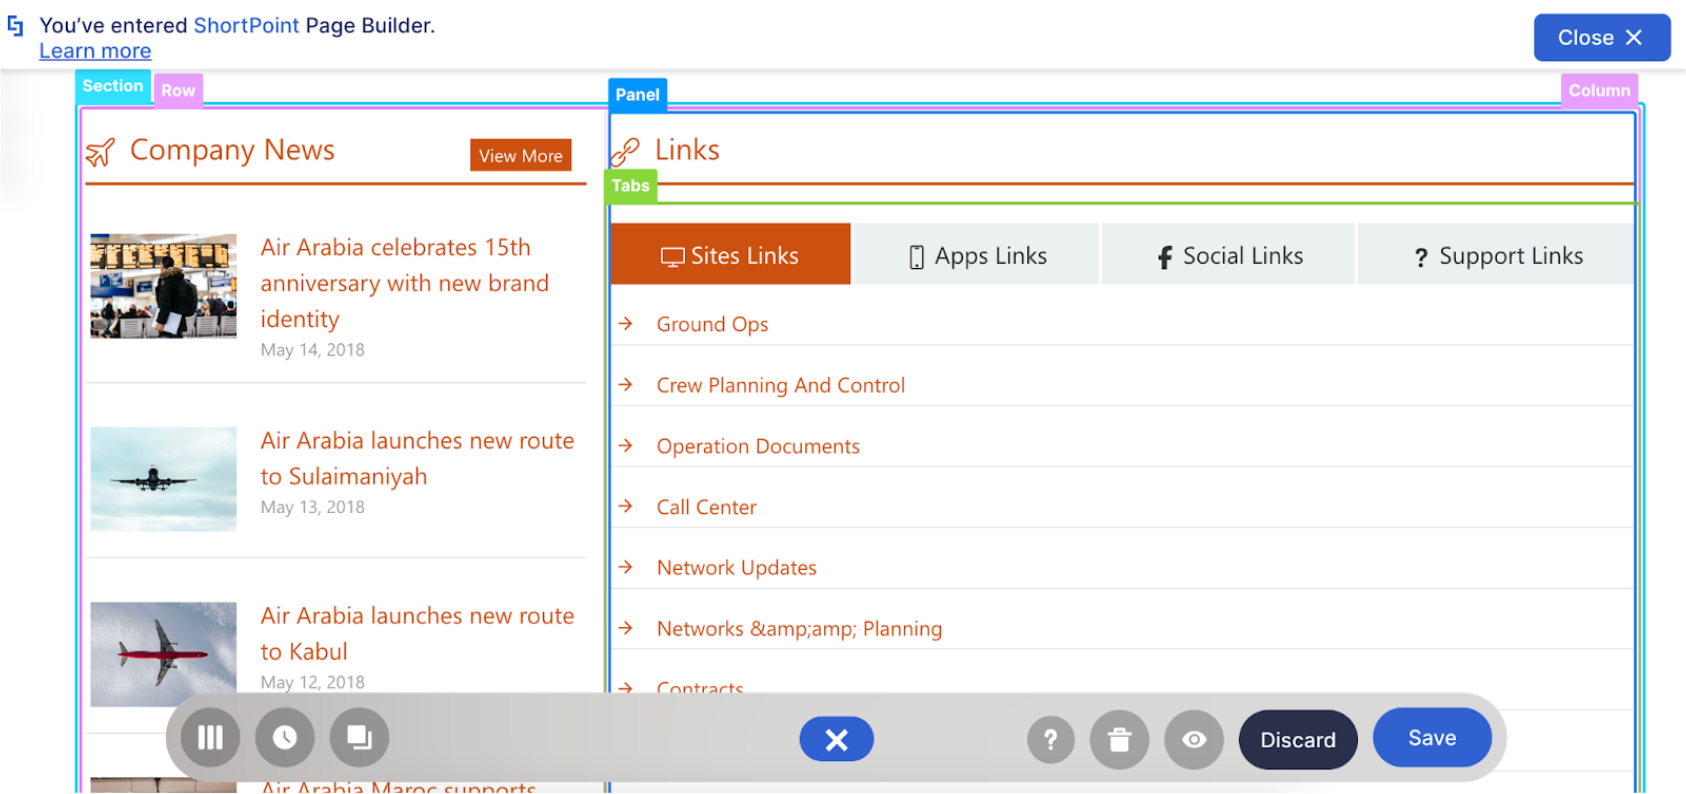1686x794 pixels.
Task: Select the Row label tag
Action: click(x=178, y=90)
